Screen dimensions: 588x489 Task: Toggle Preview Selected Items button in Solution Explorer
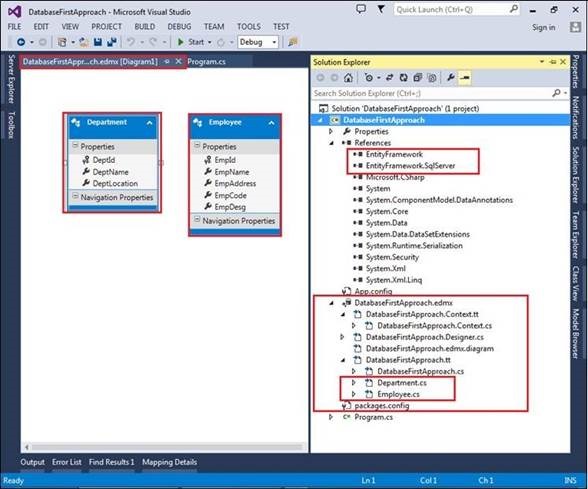click(465, 78)
